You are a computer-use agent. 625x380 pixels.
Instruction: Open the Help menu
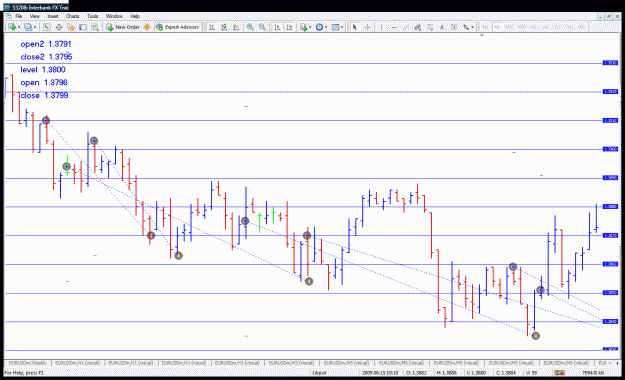(x=135, y=16)
